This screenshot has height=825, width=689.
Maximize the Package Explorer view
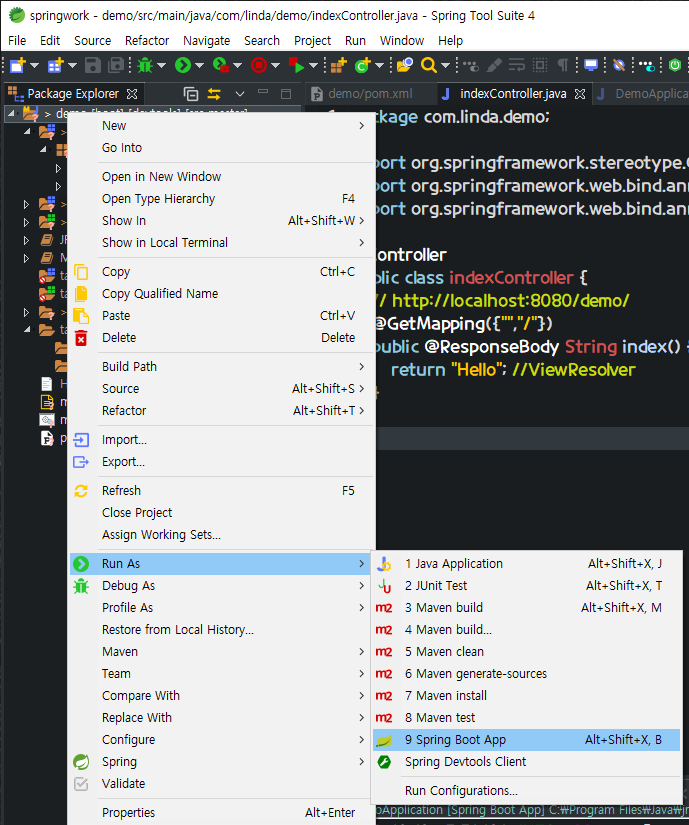point(286,94)
